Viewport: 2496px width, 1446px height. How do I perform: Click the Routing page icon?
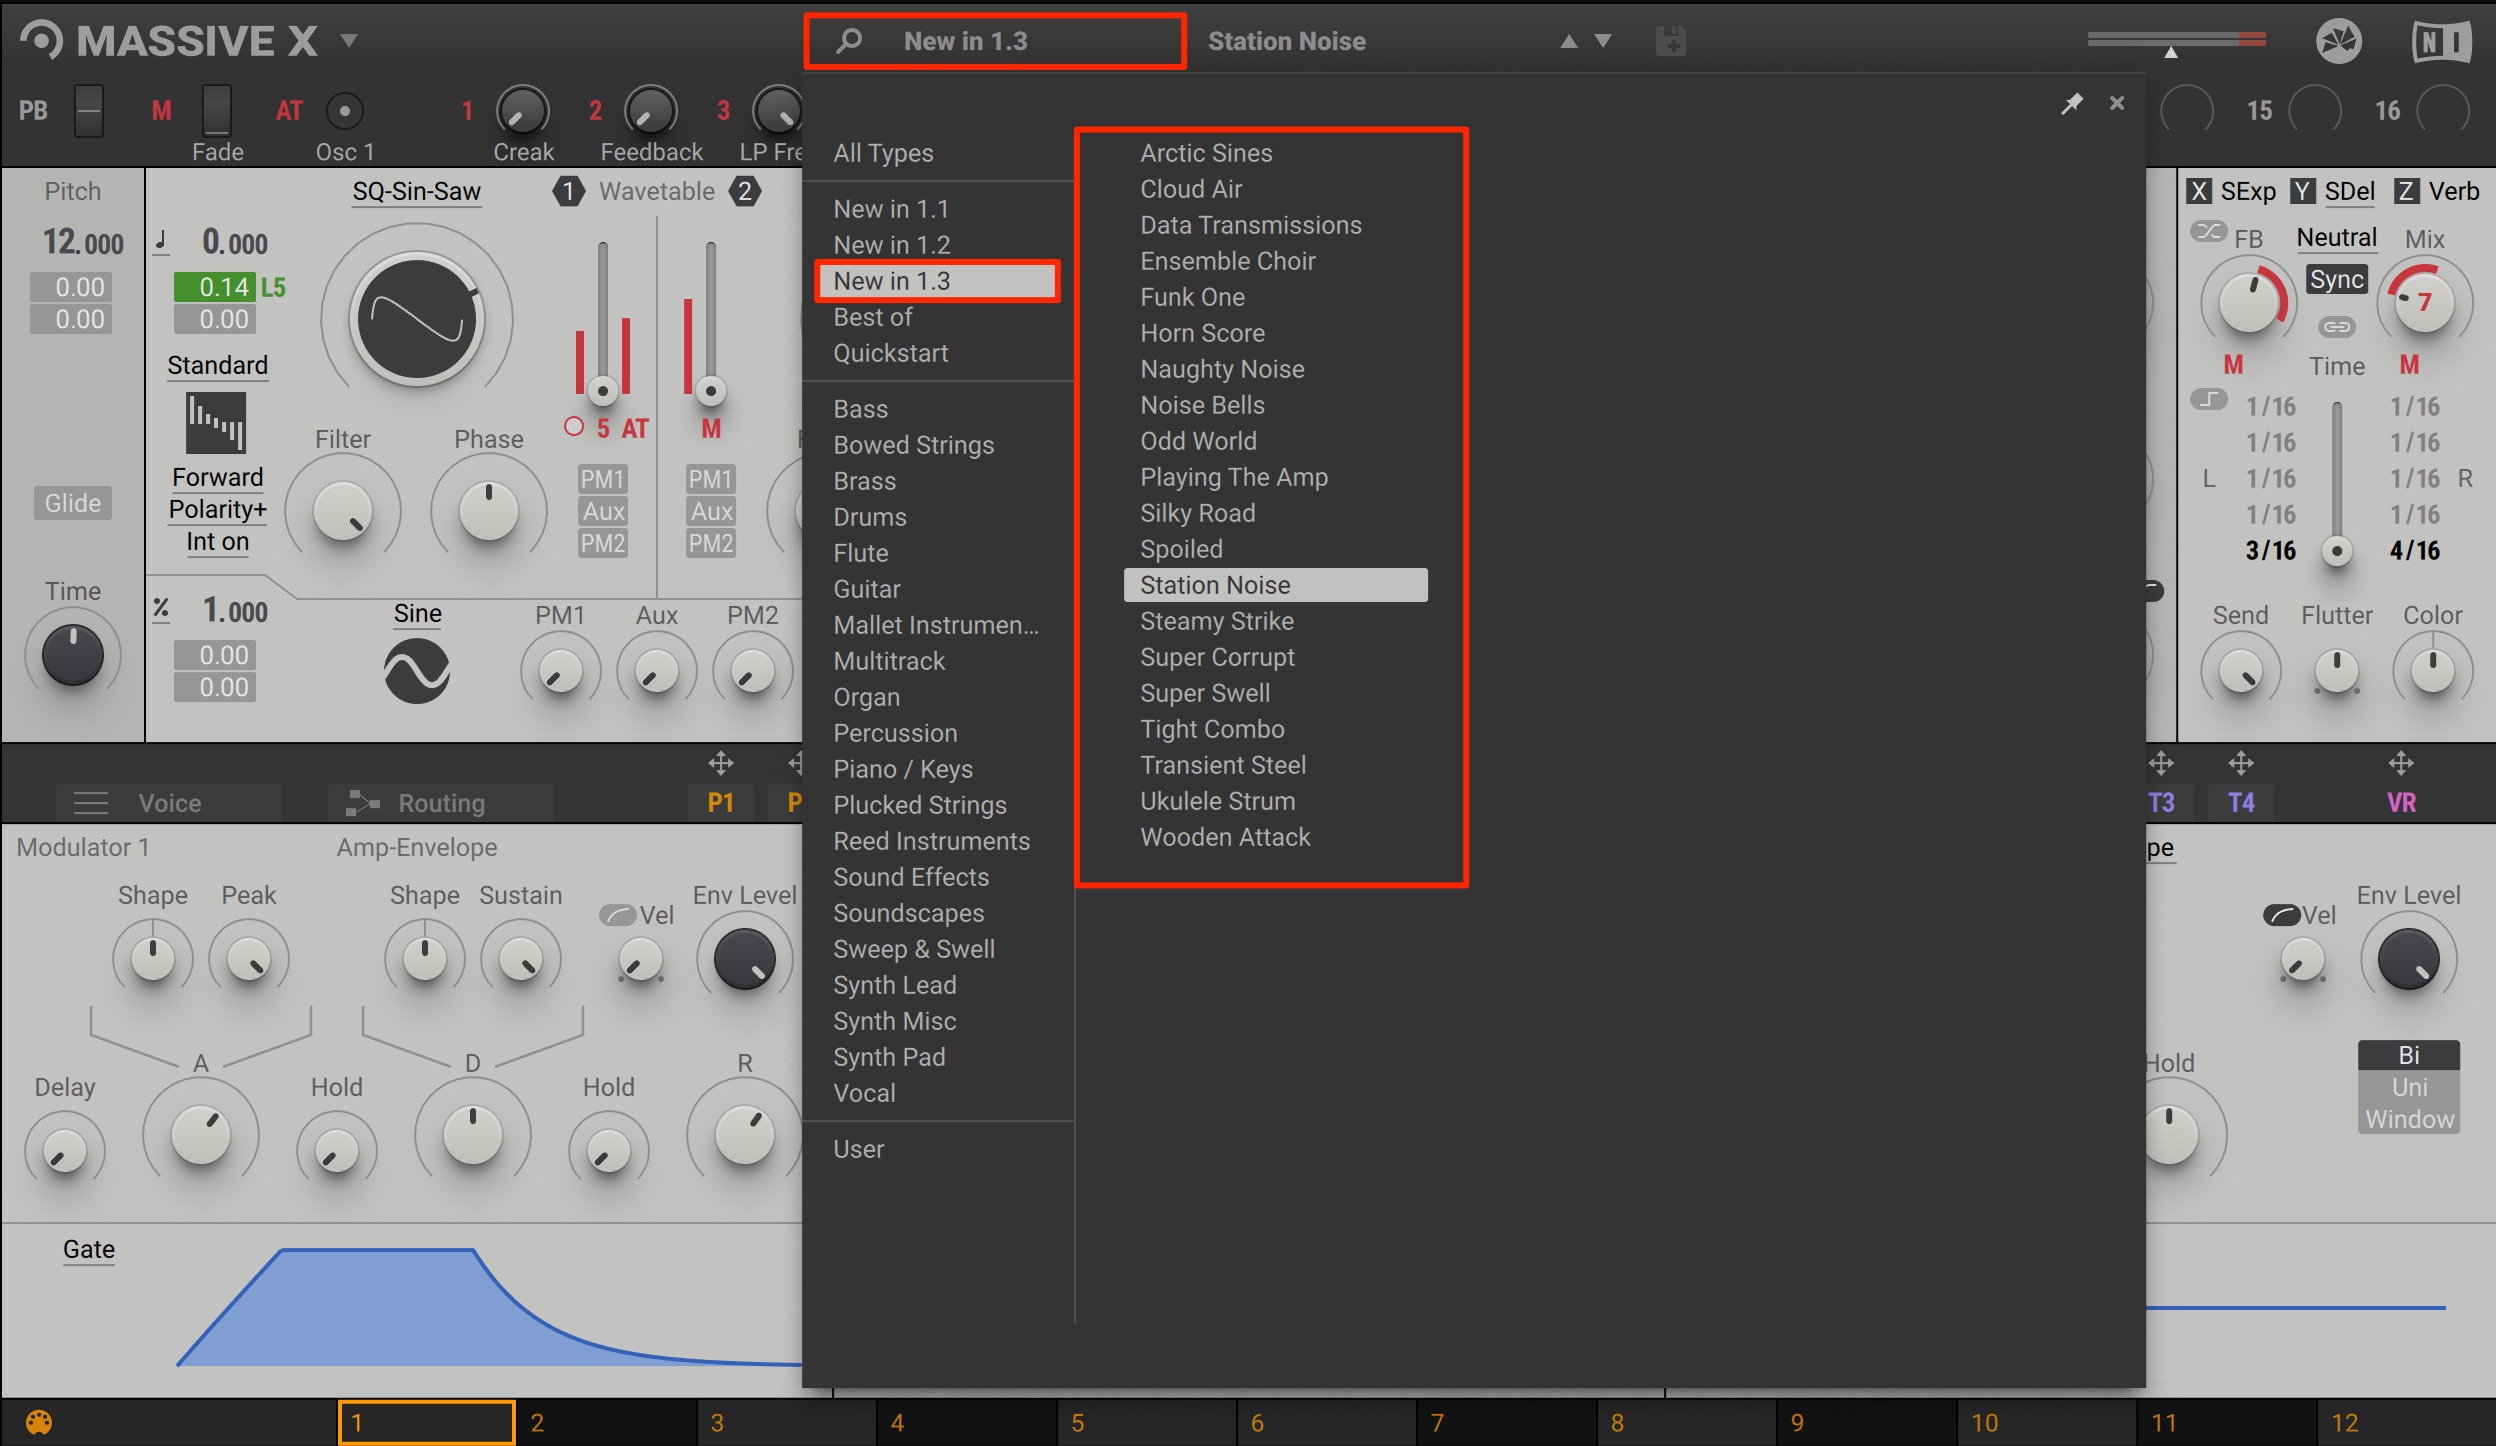(x=362, y=803)
